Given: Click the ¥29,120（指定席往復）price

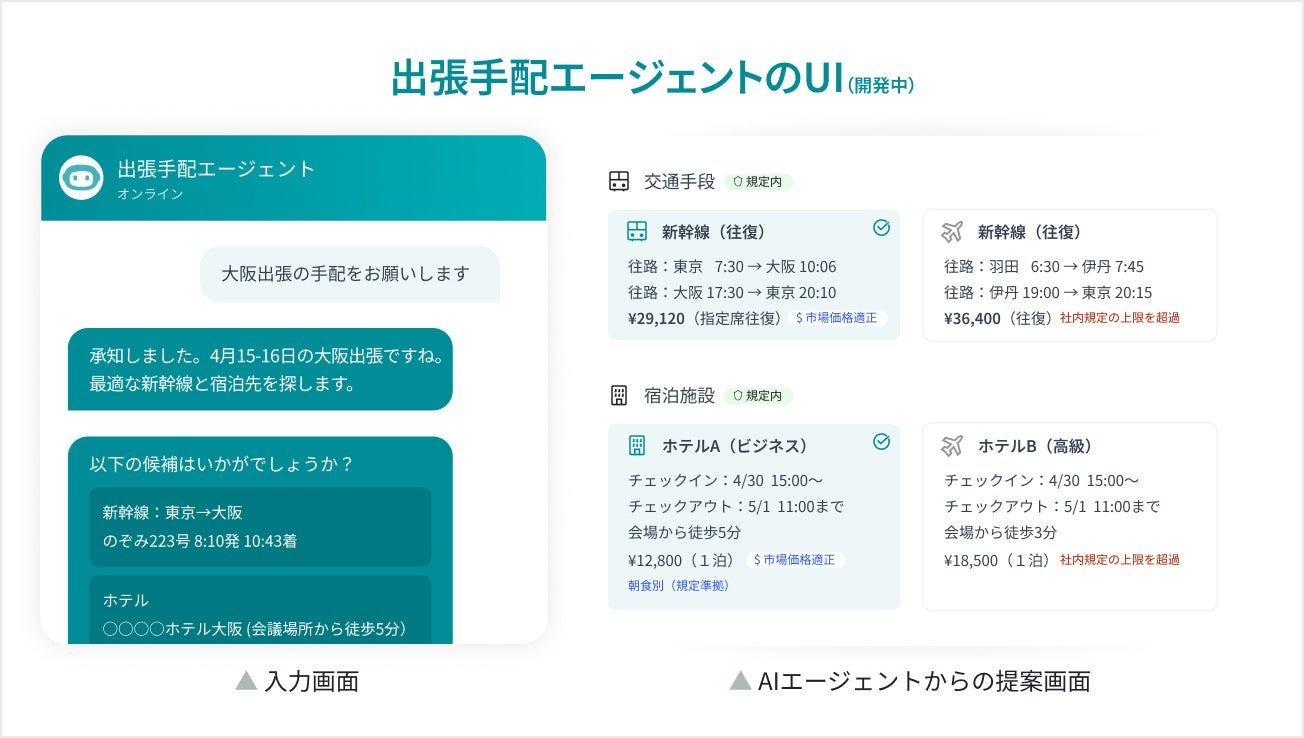Looking at the screenshot, I should 706,318.
